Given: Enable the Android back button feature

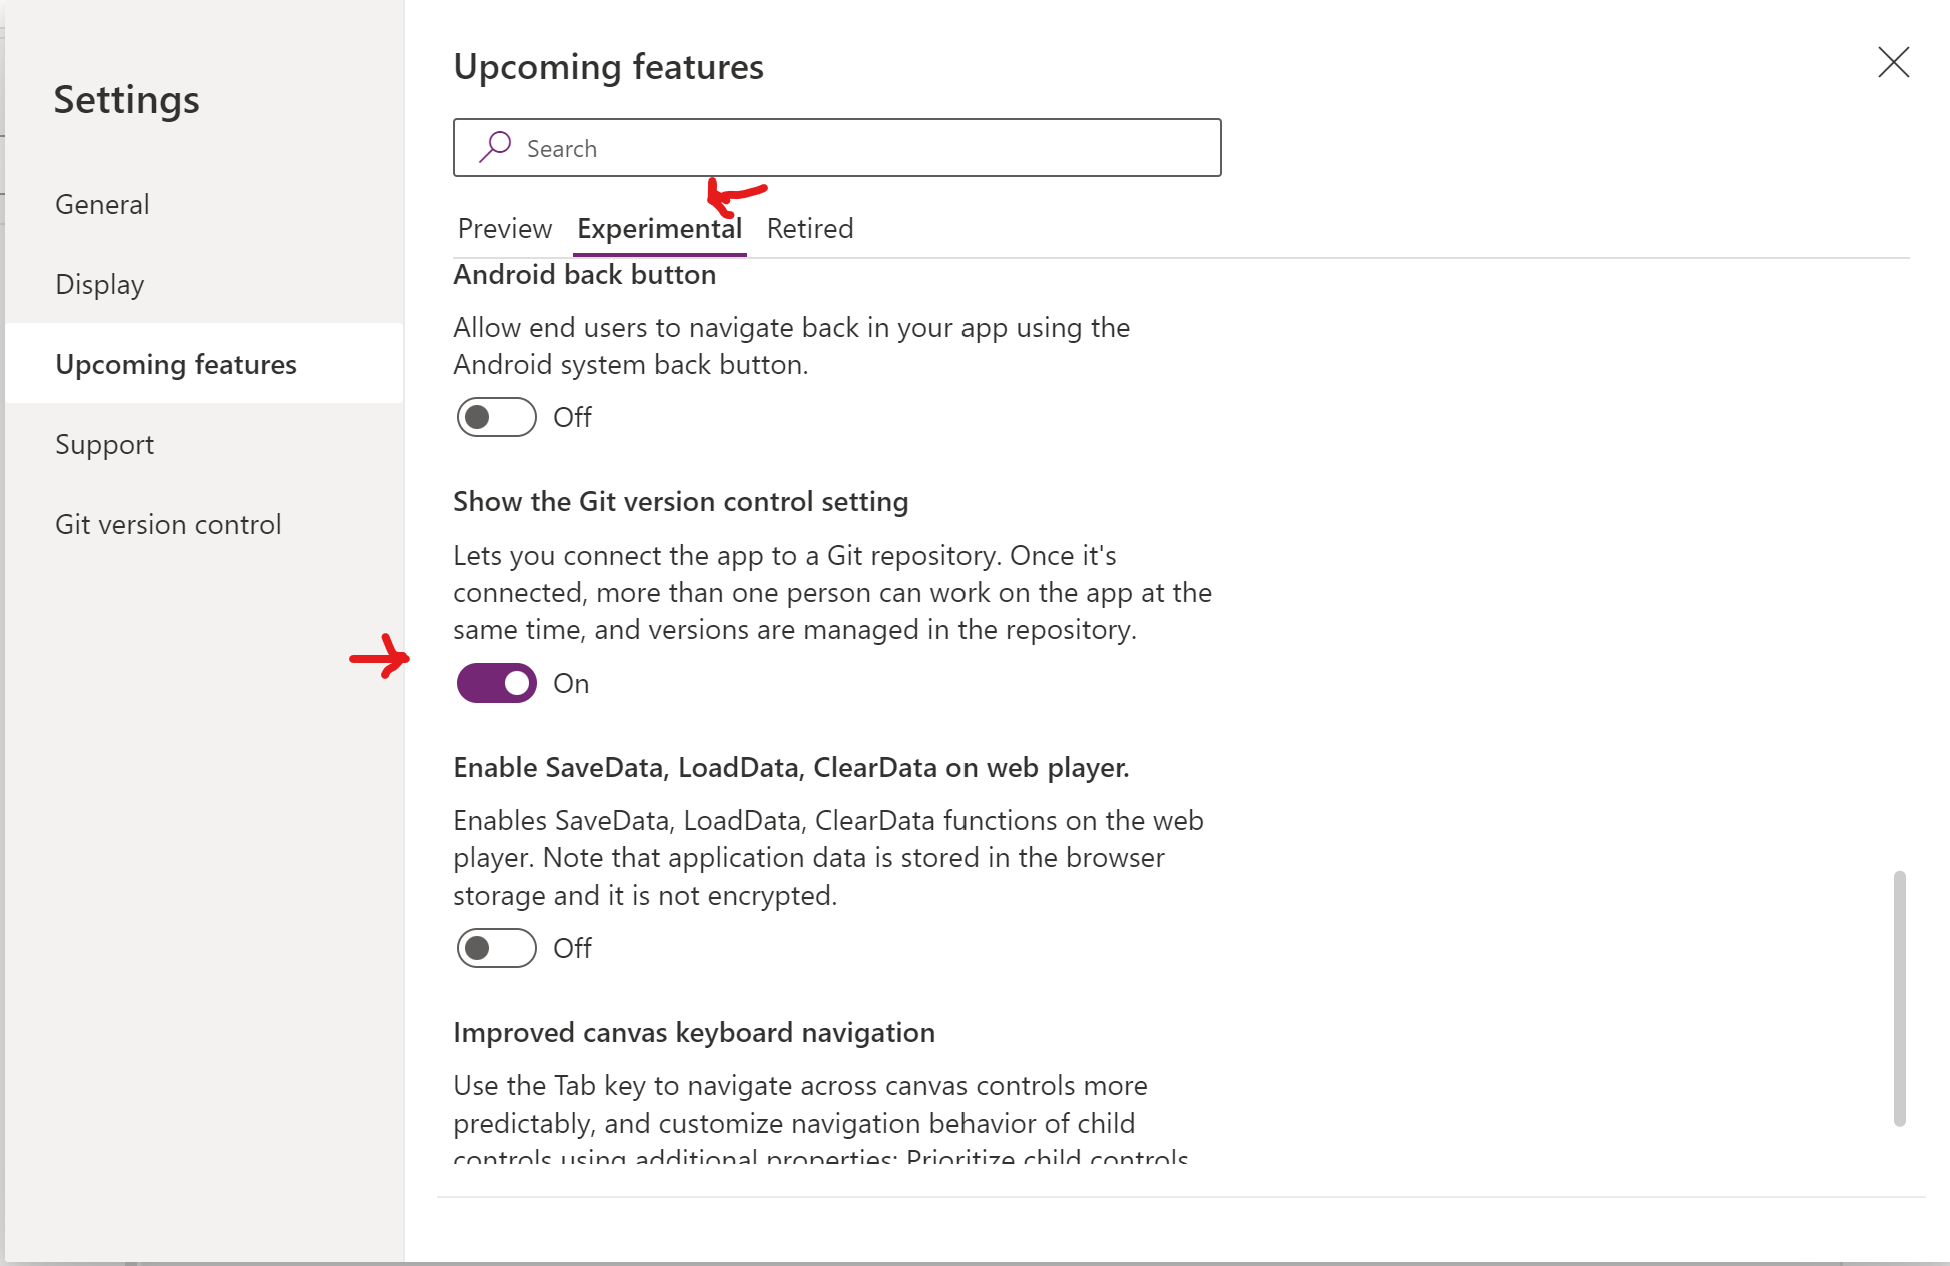Looking at the screenshot, I should point(495,417).
